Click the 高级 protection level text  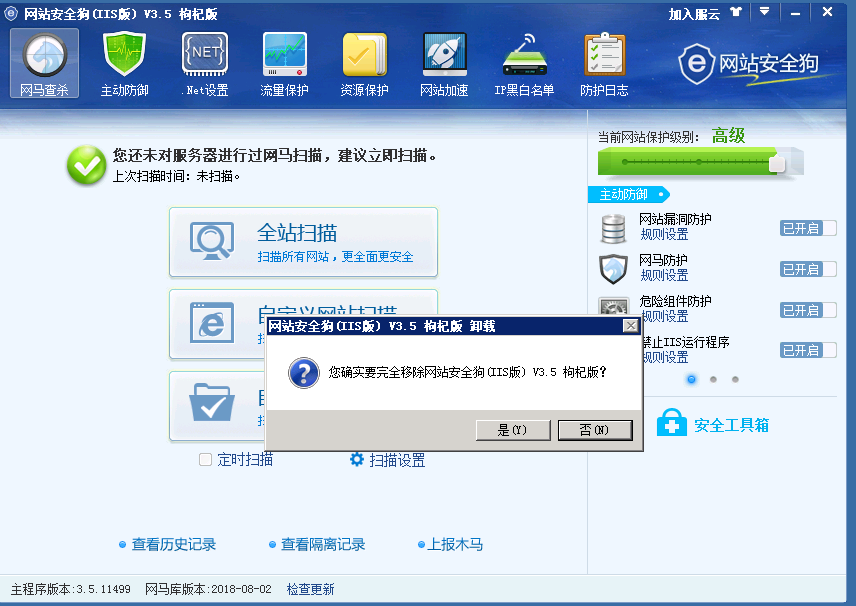[x=728, y=135]
